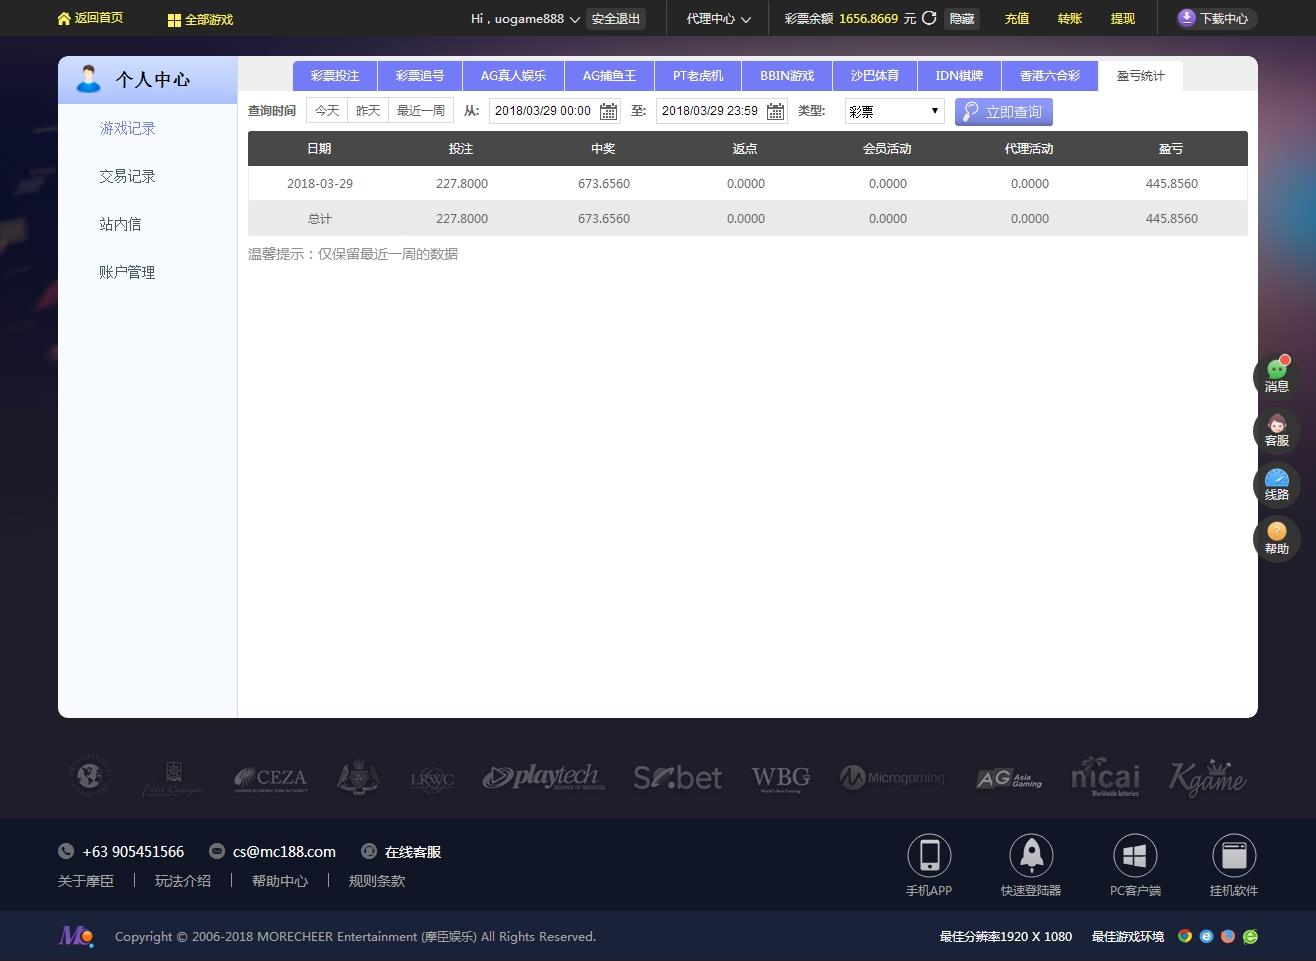Switch to the 沙巴体育 tab
The width and height of the screenshot is (1316, 961).
[875, 76]
